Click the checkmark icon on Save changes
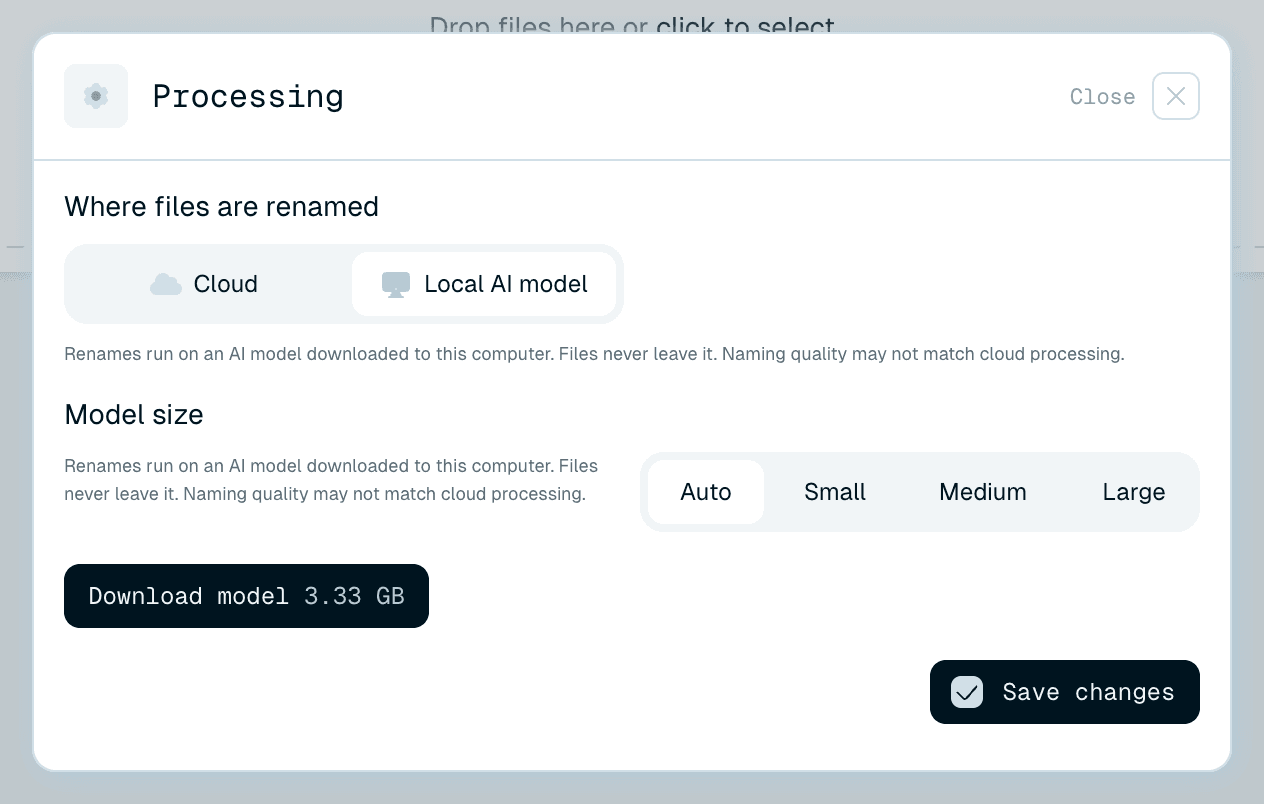Viewport: 1264px width, 804px height. (967, 692)
